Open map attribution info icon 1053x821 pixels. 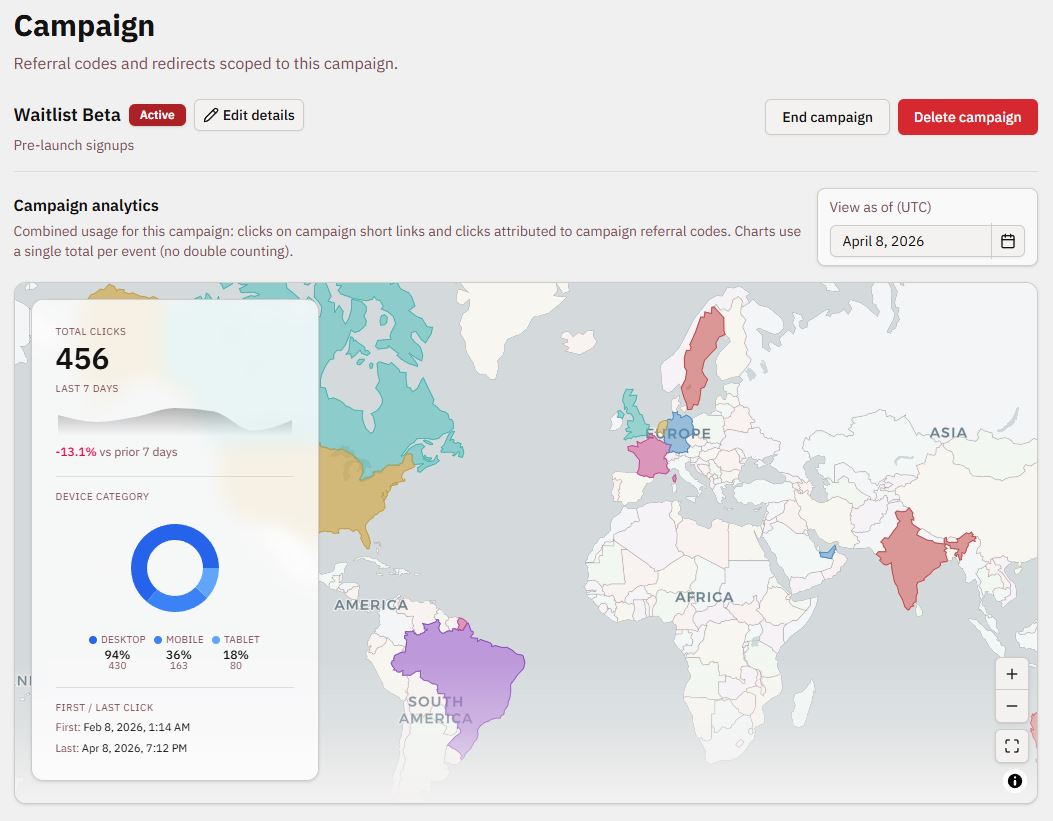tap(1015, 781)
